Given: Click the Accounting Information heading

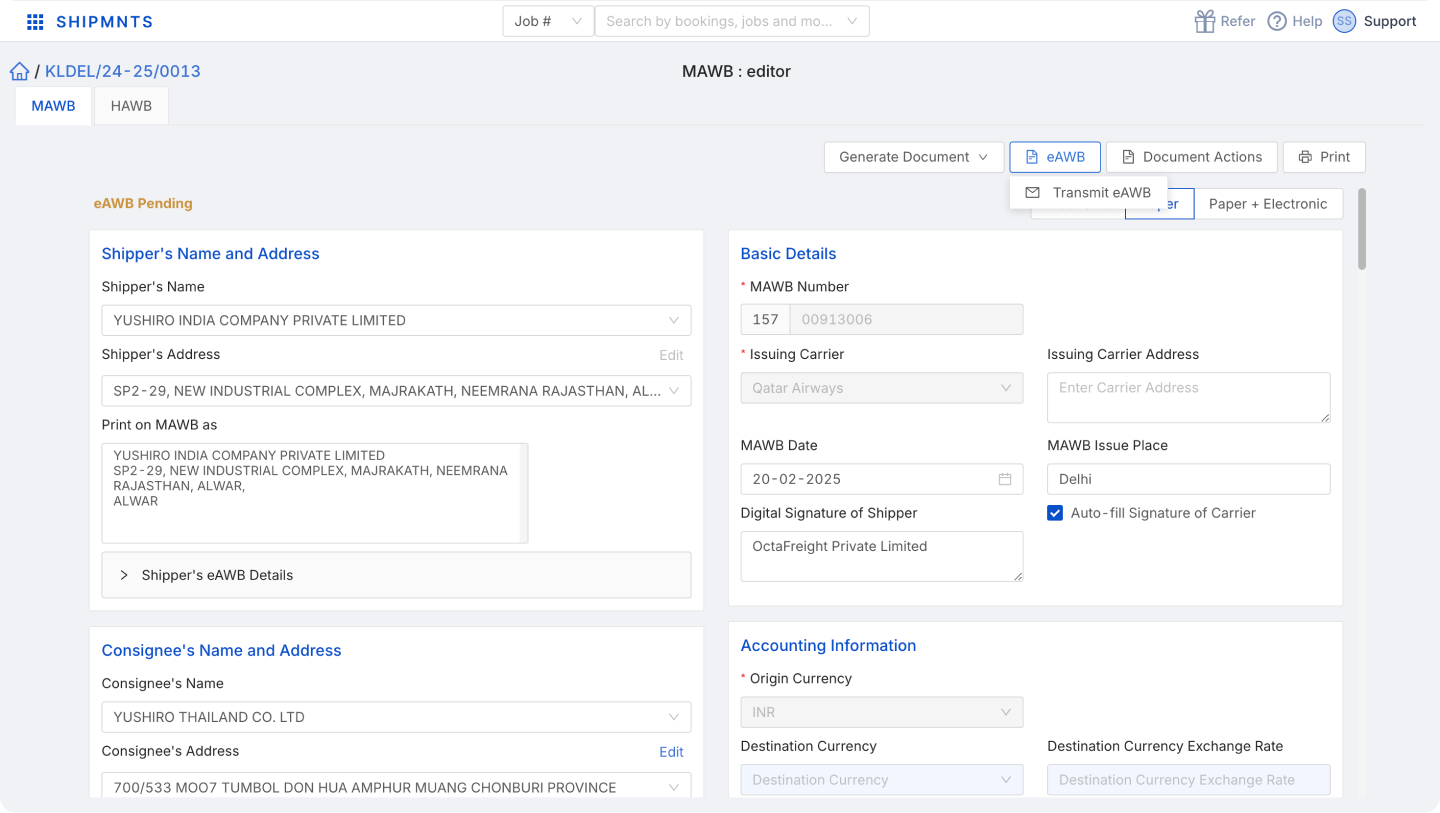Looking at the screenshot, I should point(828,646).
